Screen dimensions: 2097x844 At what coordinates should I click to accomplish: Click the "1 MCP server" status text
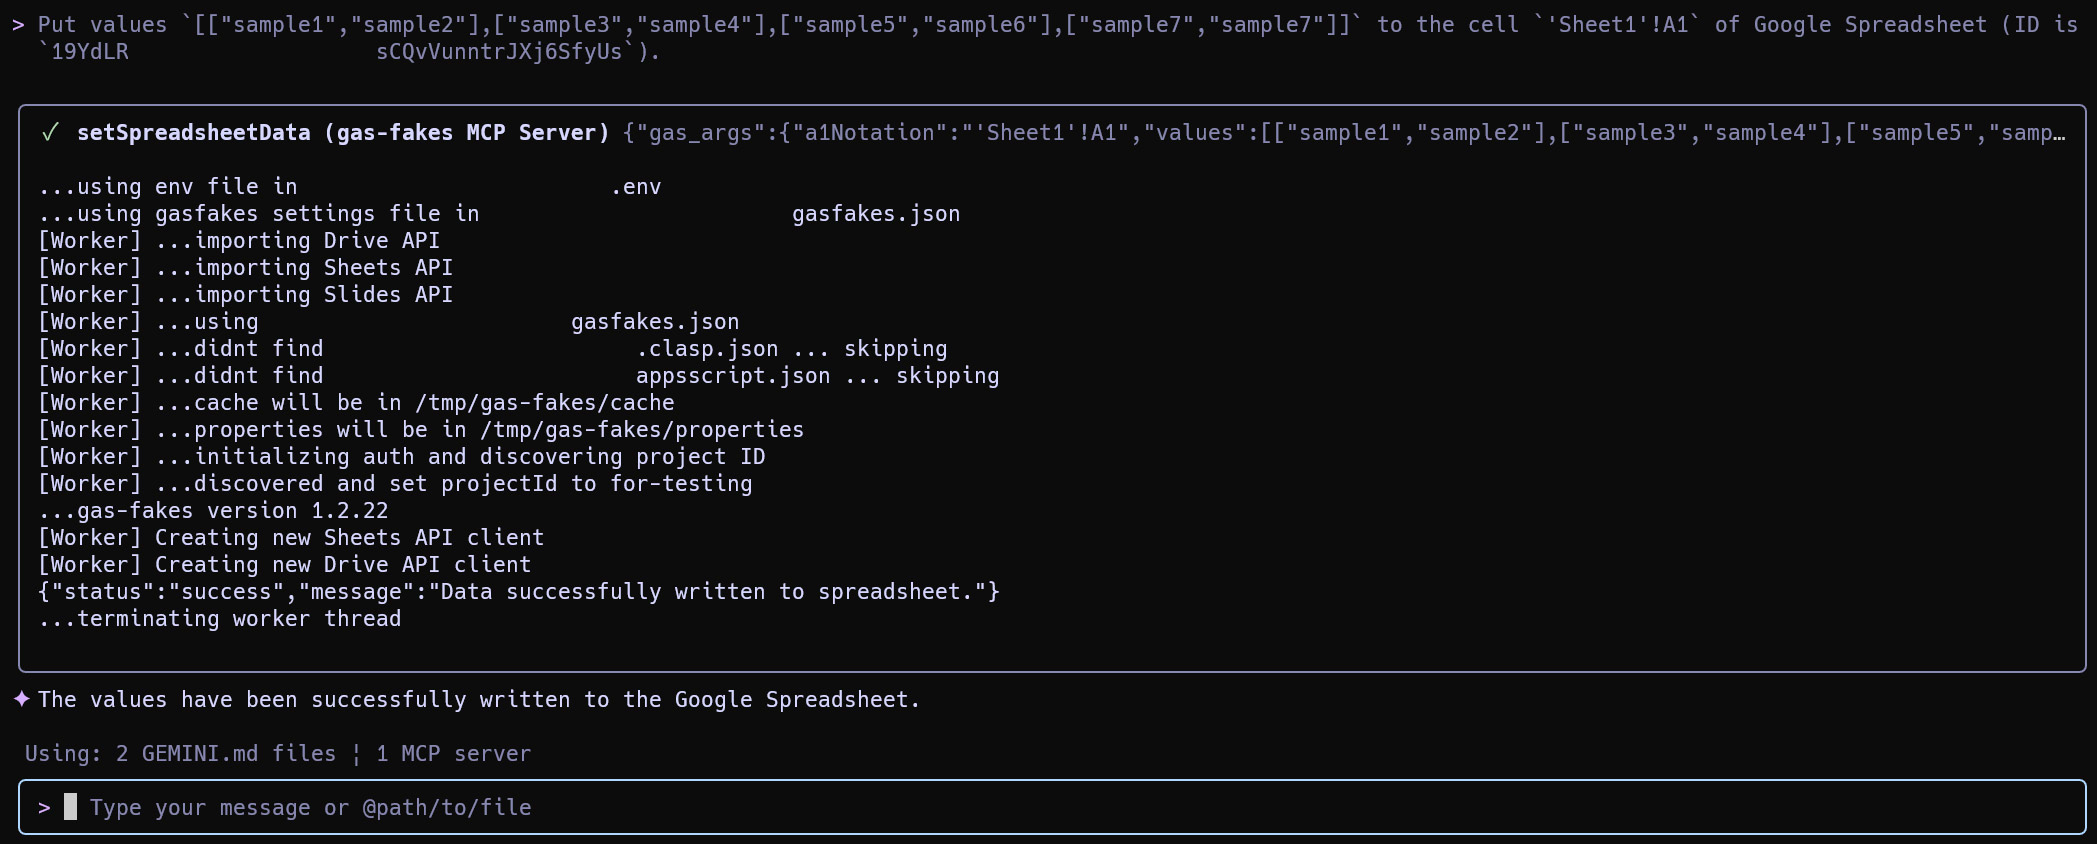click(453, 753)
